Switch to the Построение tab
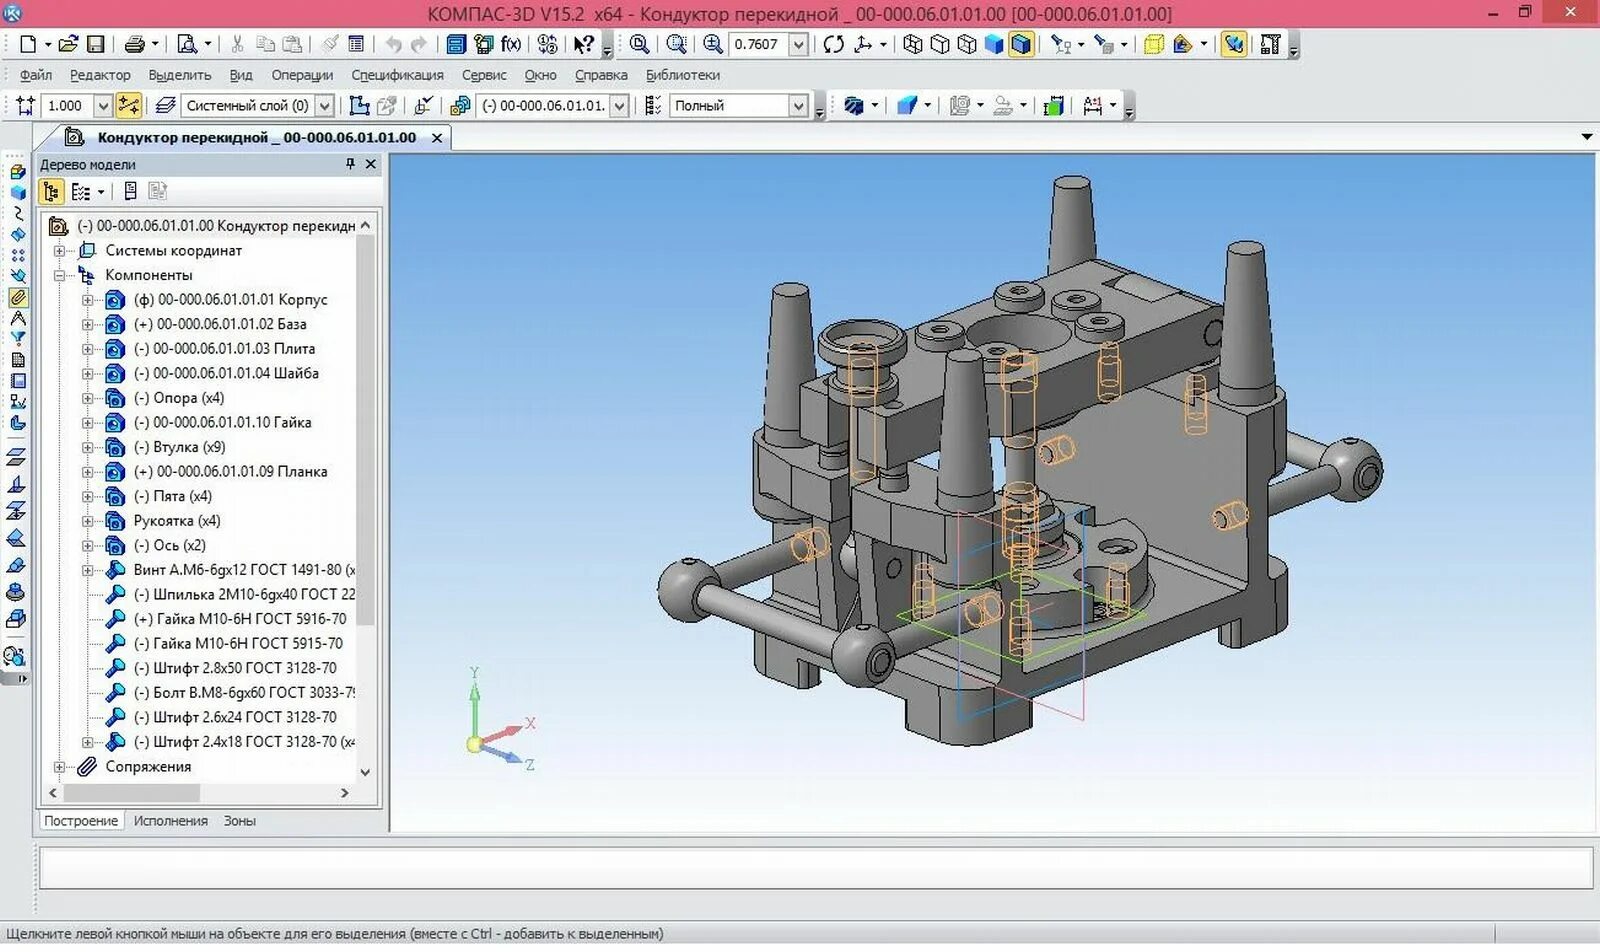The image size is (1600, 952). pos(81,821)
